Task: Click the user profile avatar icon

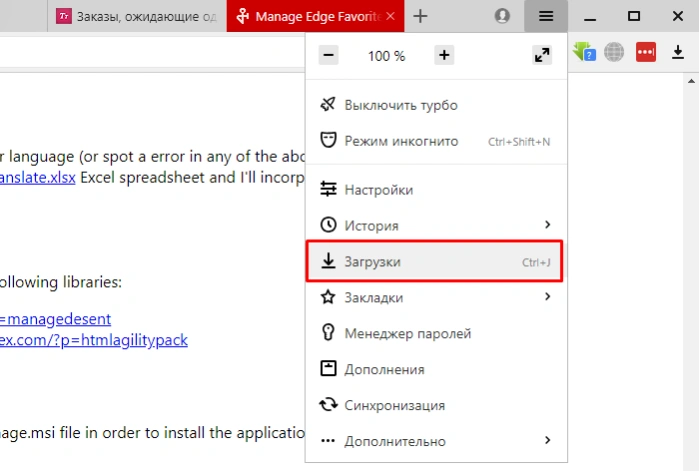Action: [x=502, y=16]
